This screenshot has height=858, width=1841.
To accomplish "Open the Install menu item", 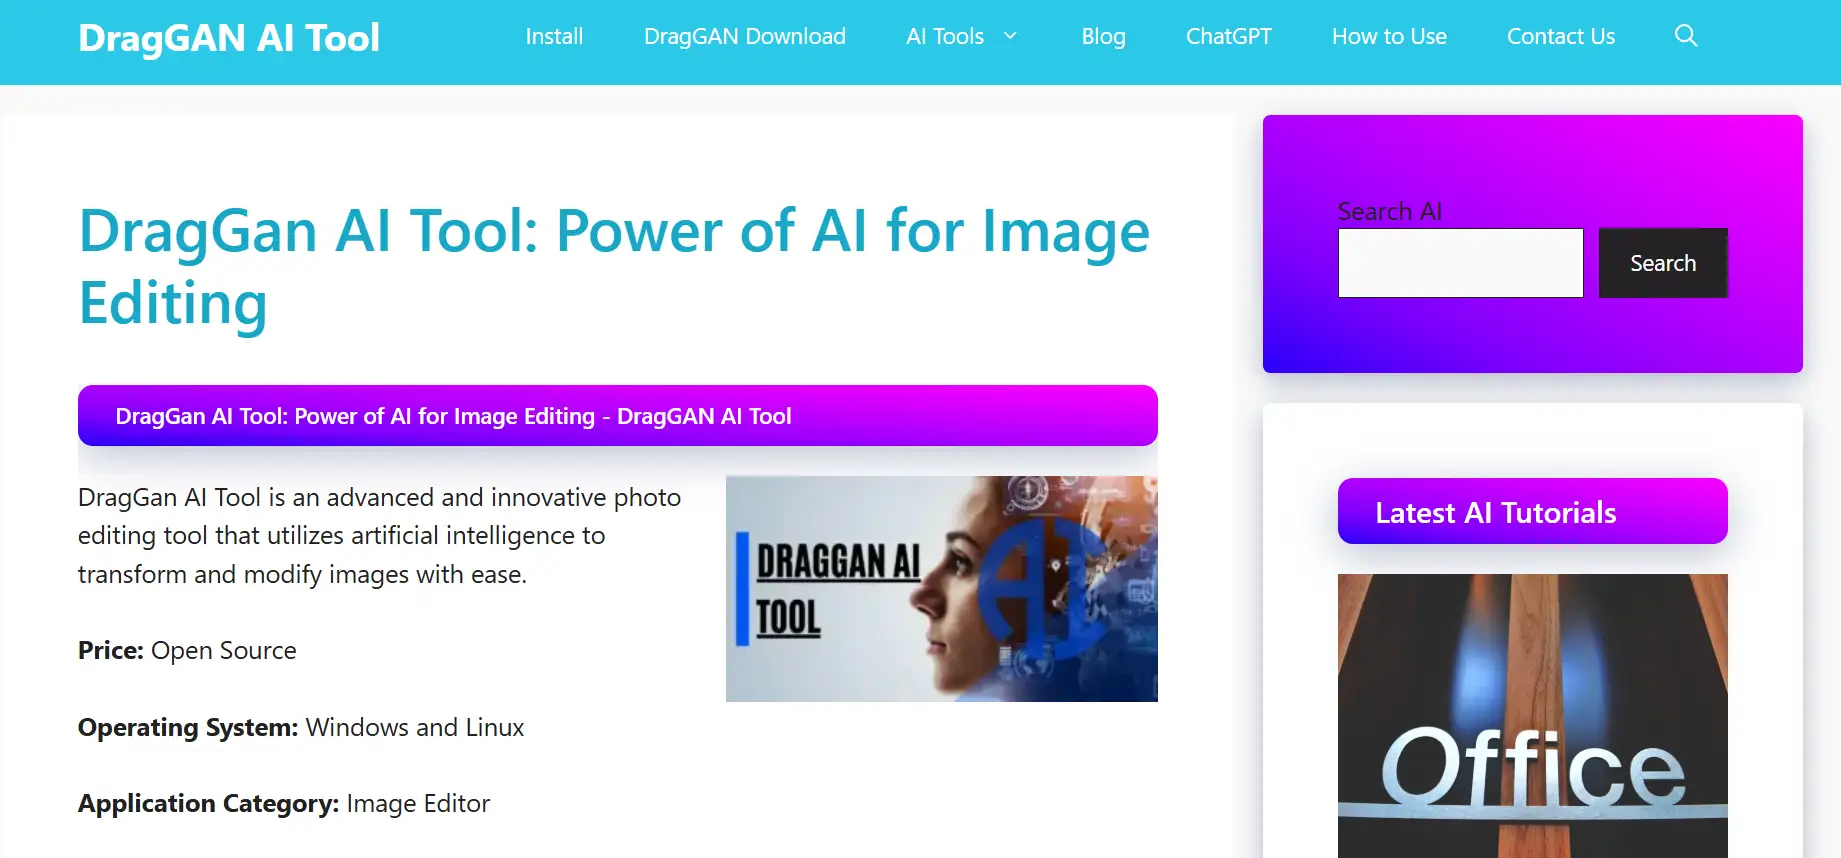I will coord(554,36).
